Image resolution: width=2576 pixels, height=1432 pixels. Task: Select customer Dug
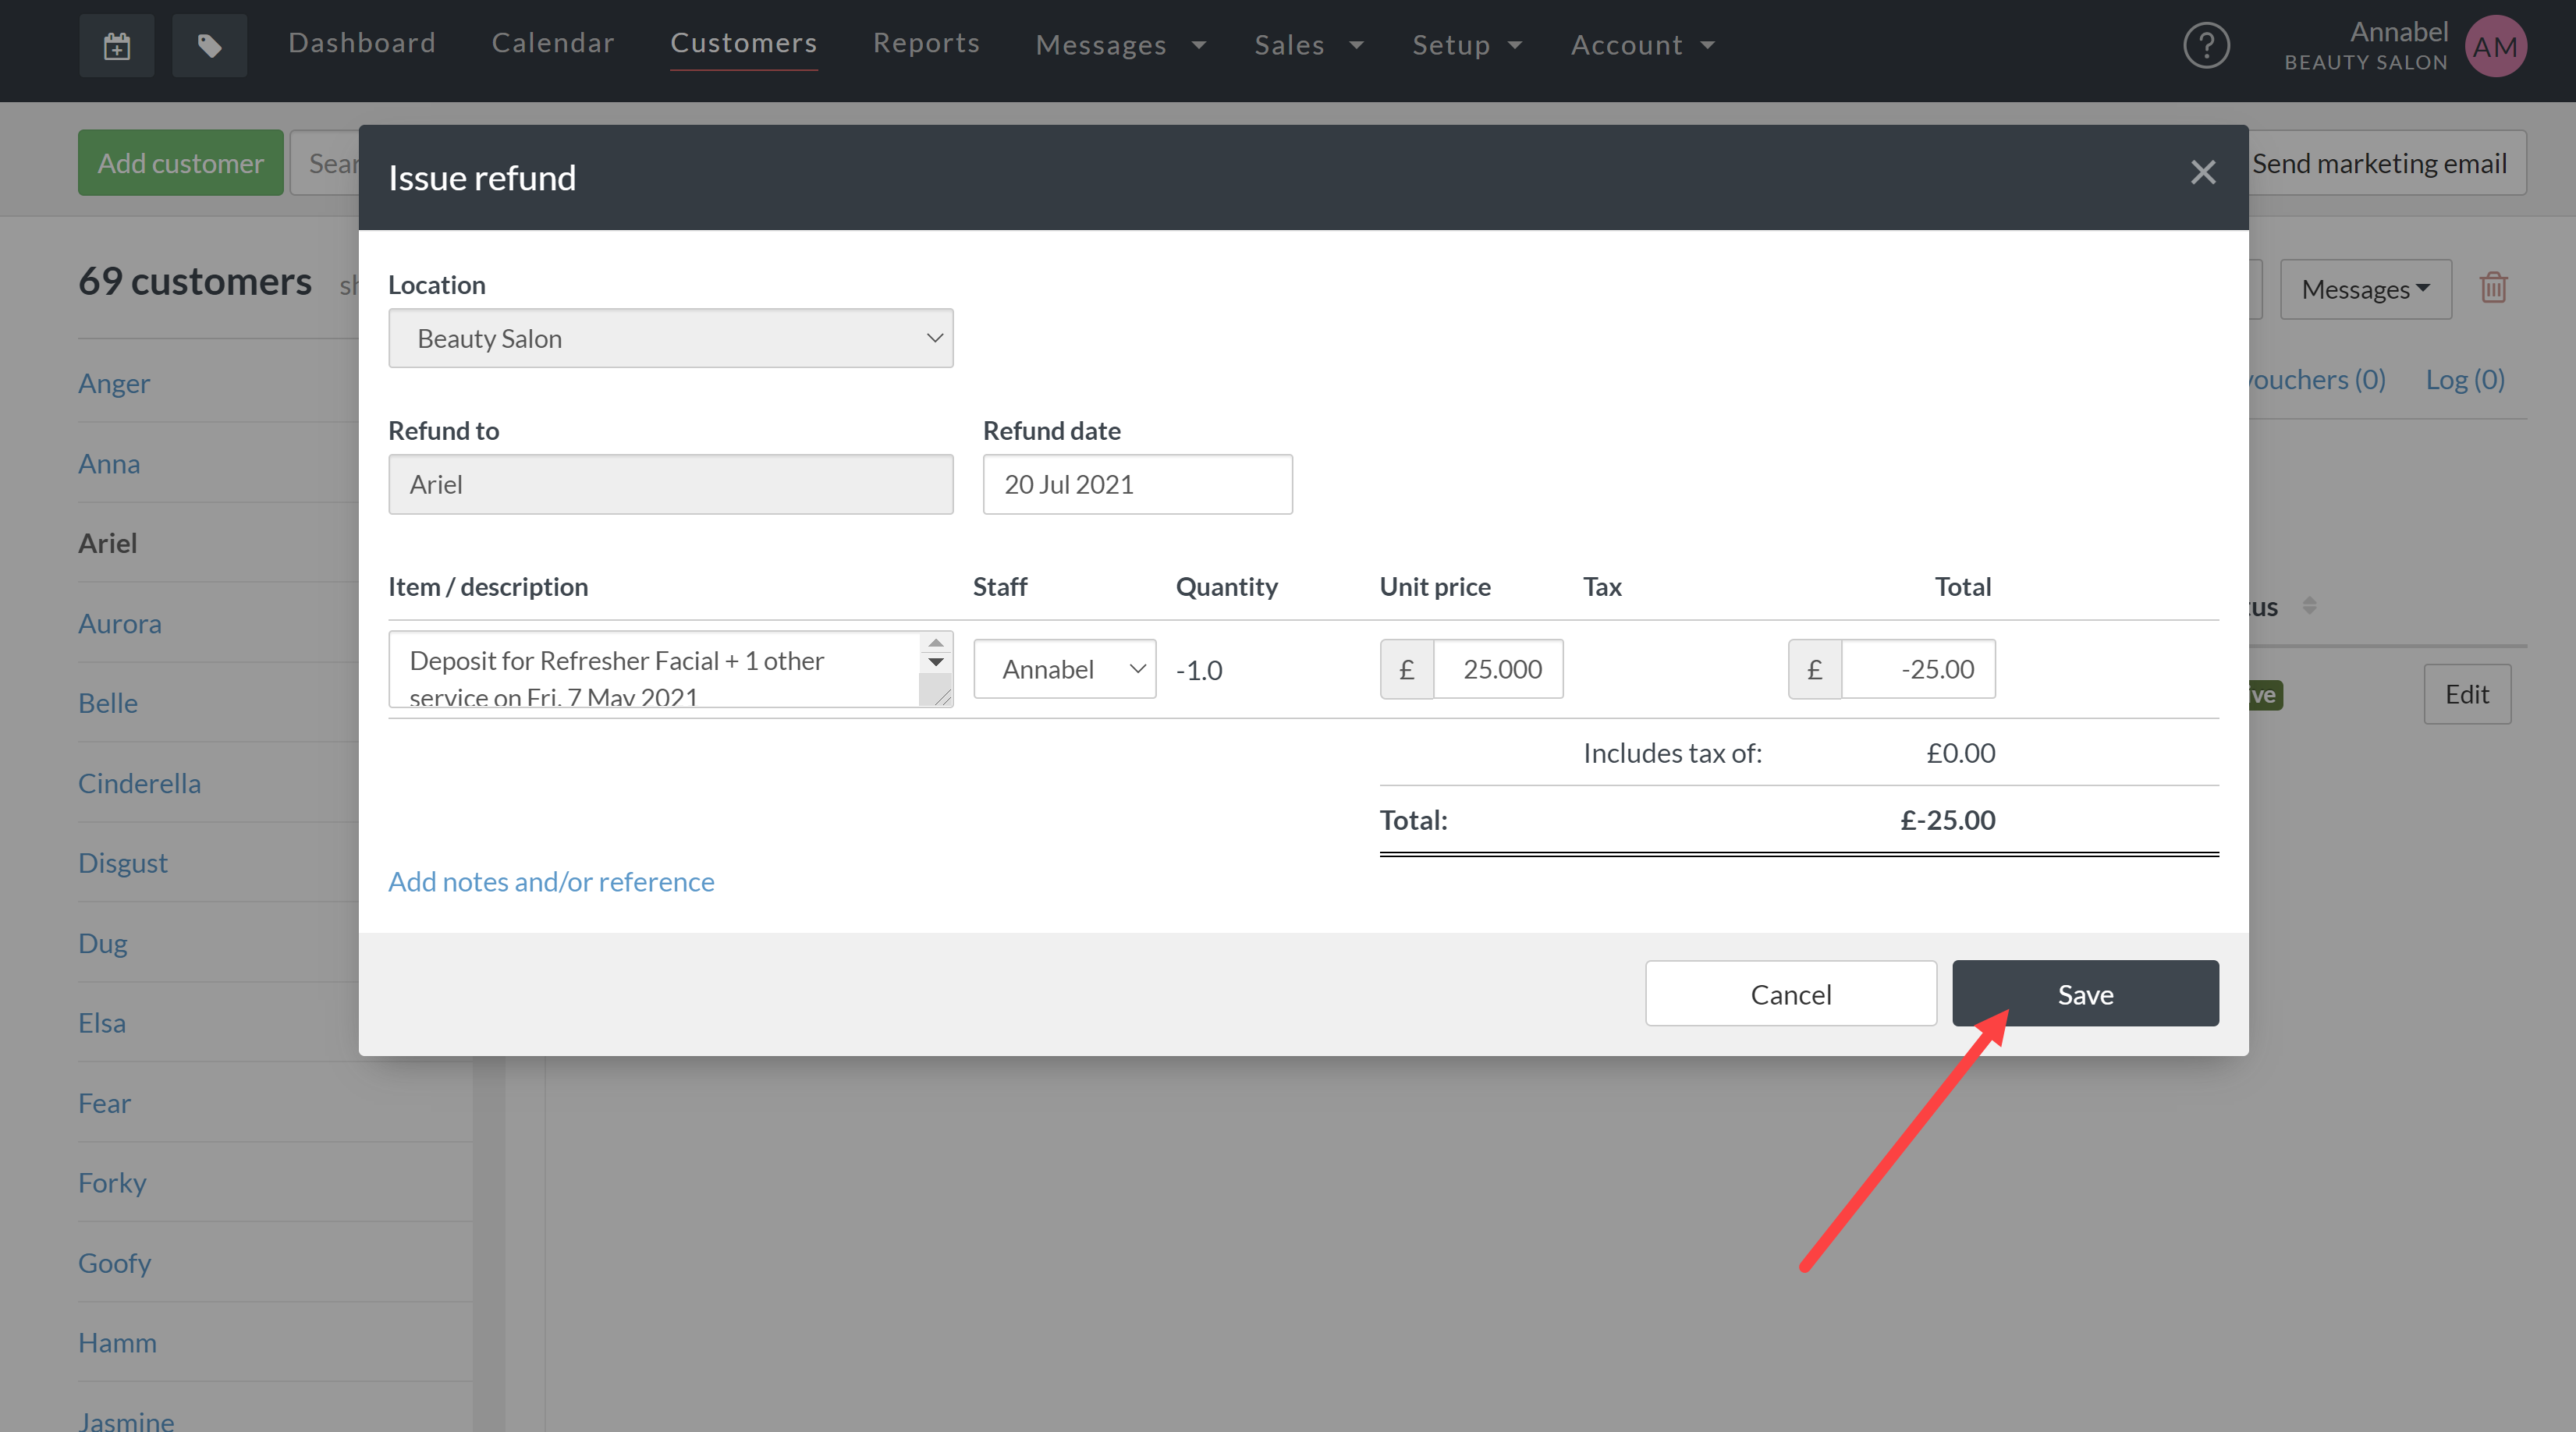102,943
